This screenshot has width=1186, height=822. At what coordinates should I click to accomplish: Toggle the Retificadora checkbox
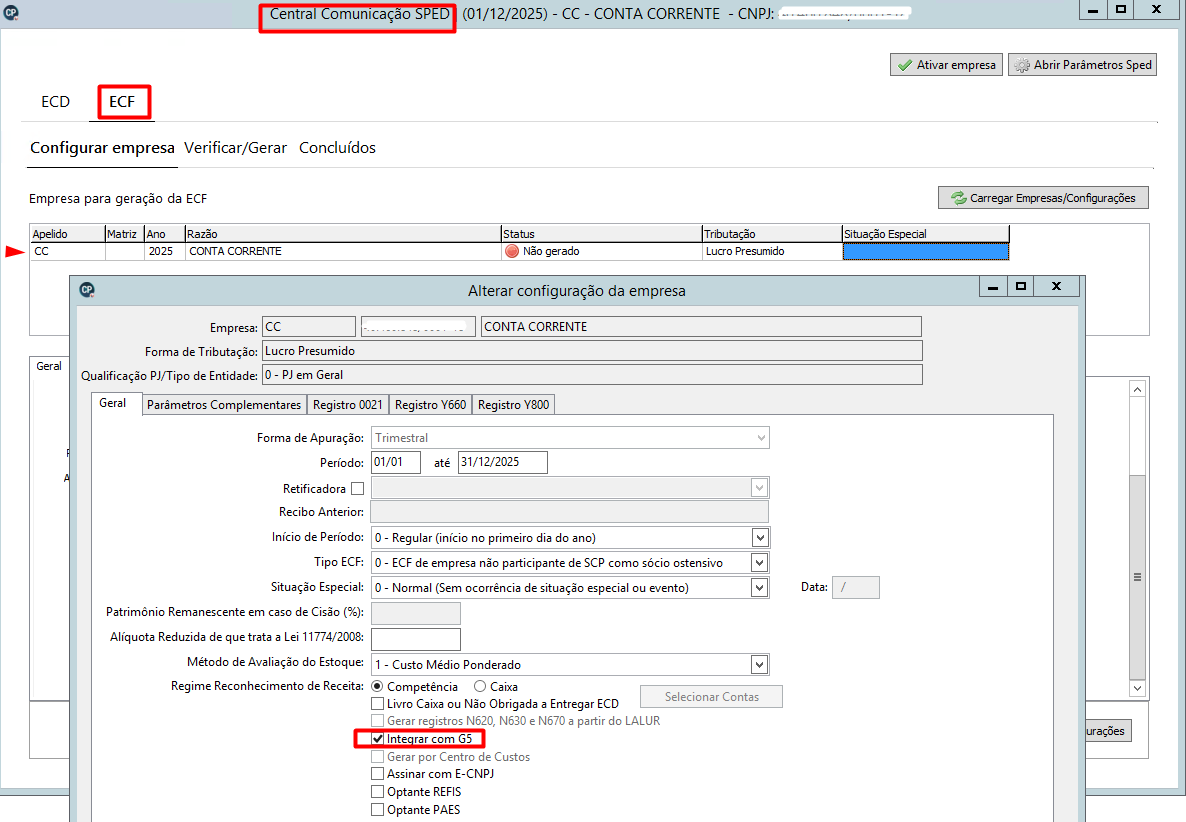[x=358, y=489]
